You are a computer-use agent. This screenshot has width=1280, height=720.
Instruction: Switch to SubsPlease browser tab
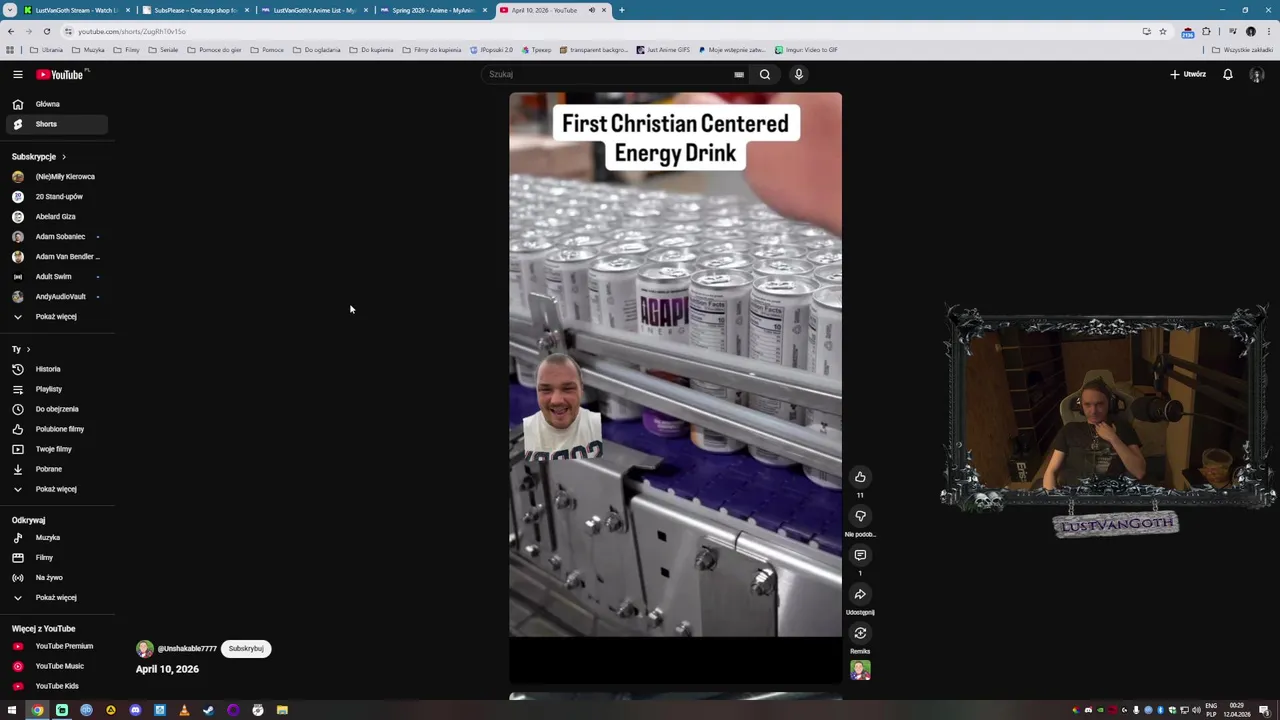pos(195,10)
